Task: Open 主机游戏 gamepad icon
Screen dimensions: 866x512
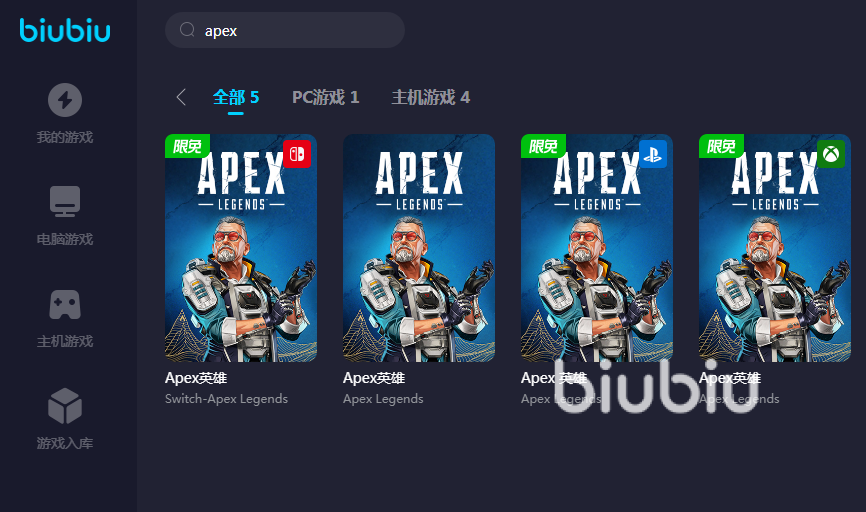Action: [65, 304]
